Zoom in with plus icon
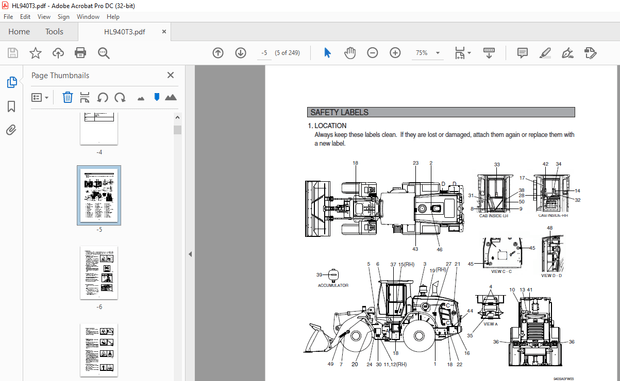The width and height of the screenshot is (620, 381). click(x=395, y=53)
